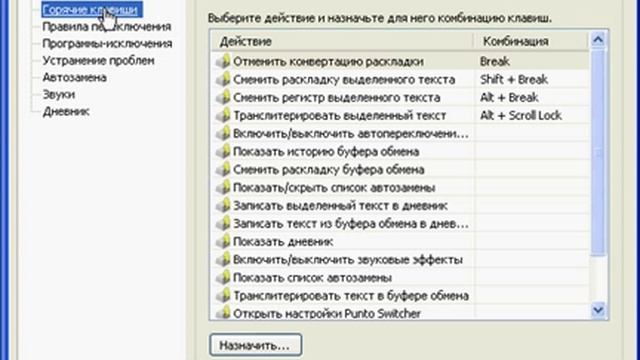This screenshot has height=360, width=640.
Task: Click the Break combination cell
Action: click(x=531, y=62)
